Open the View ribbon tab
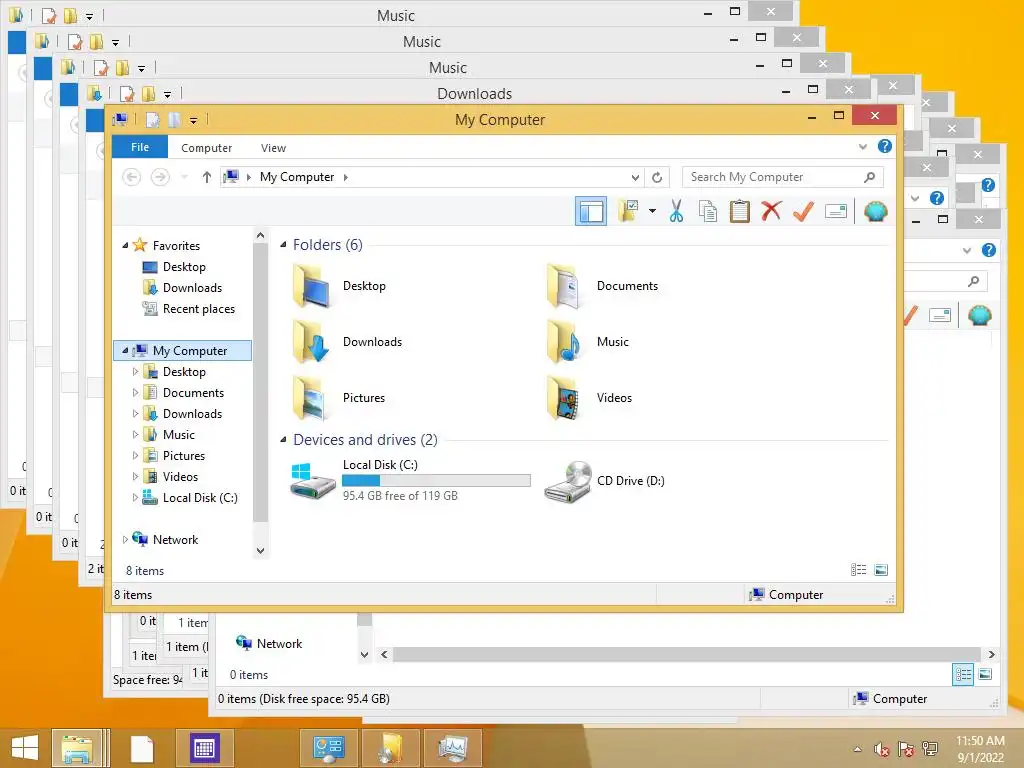 tap(273, 148)
